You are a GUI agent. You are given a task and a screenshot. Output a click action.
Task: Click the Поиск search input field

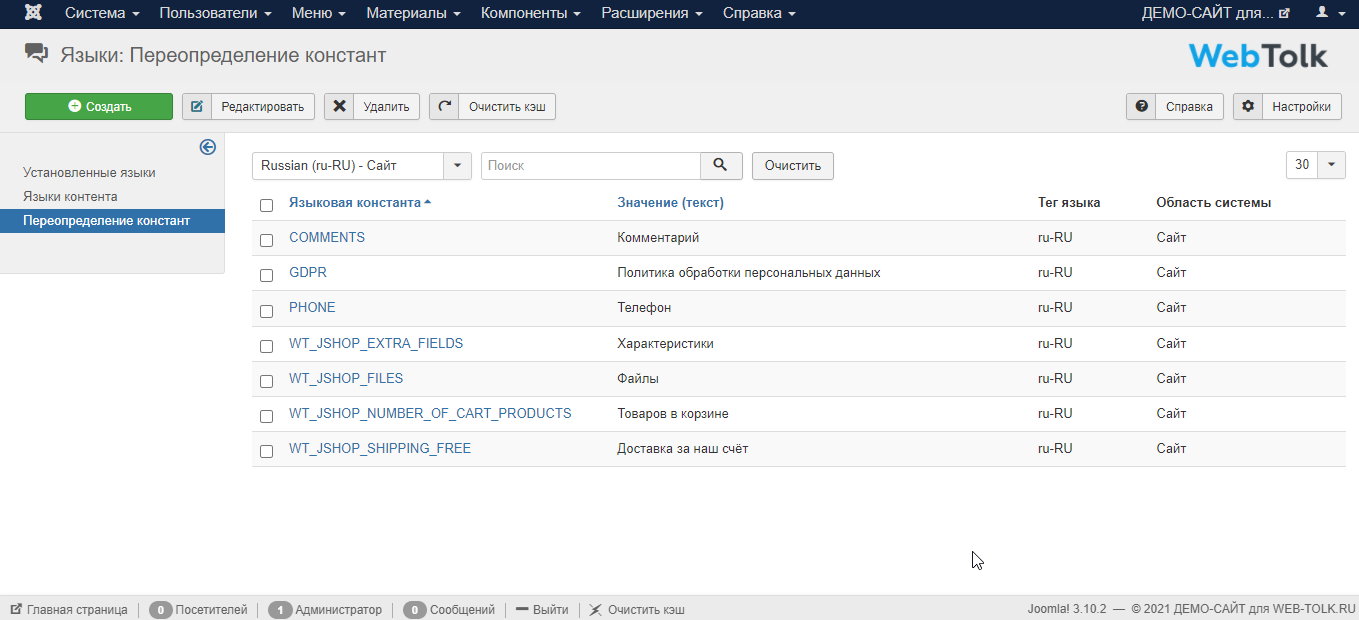click(x=590, y=165)
